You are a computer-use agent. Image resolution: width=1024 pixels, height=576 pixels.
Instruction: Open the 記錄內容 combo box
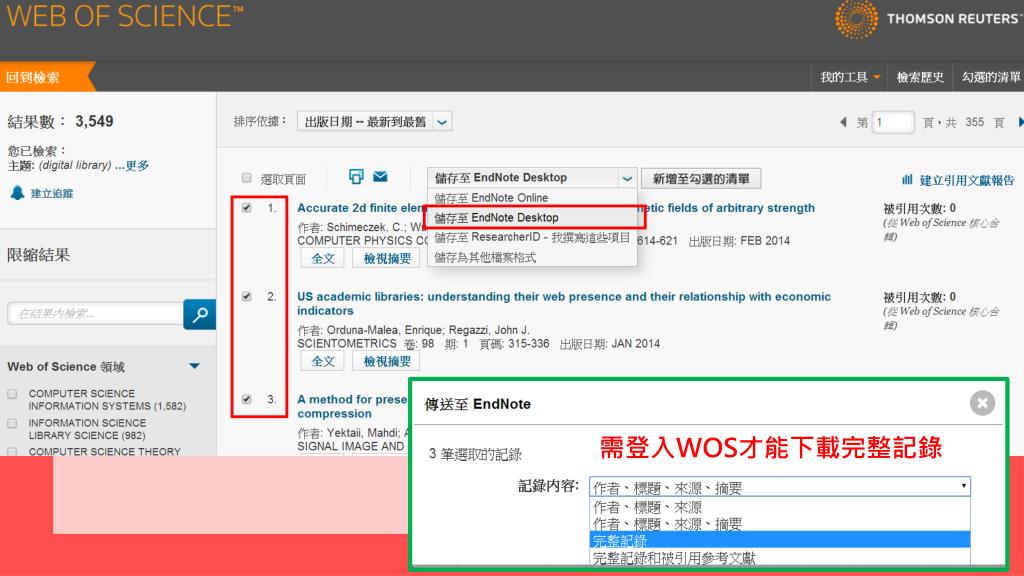(780, 487)
